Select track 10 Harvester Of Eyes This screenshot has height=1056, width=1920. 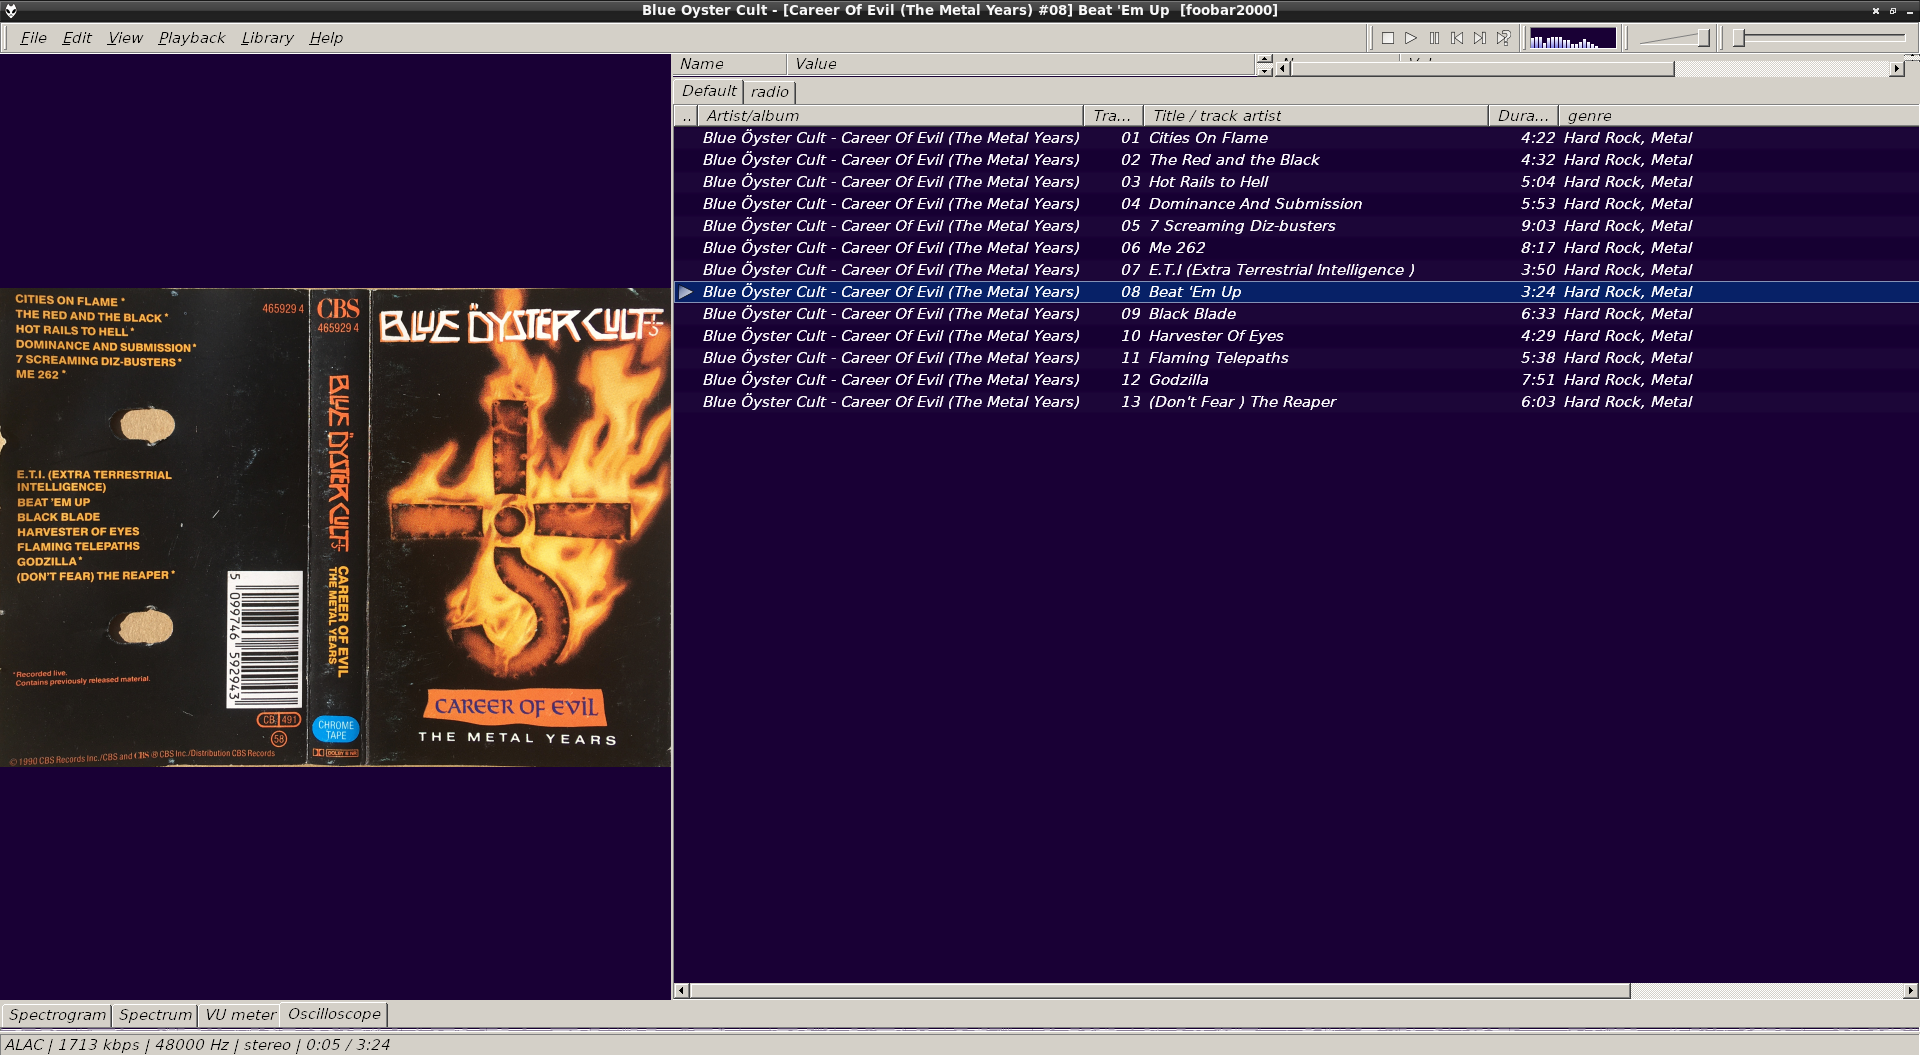pos(1296,336)
